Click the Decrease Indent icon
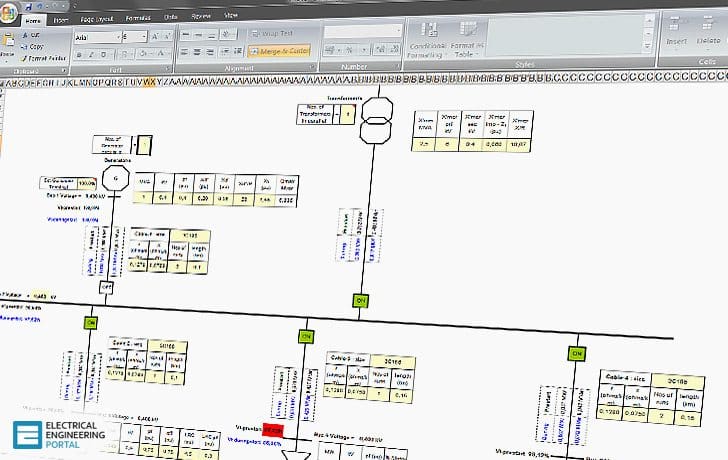The height and width of the screenshot is (460, 728). (225, 51)
